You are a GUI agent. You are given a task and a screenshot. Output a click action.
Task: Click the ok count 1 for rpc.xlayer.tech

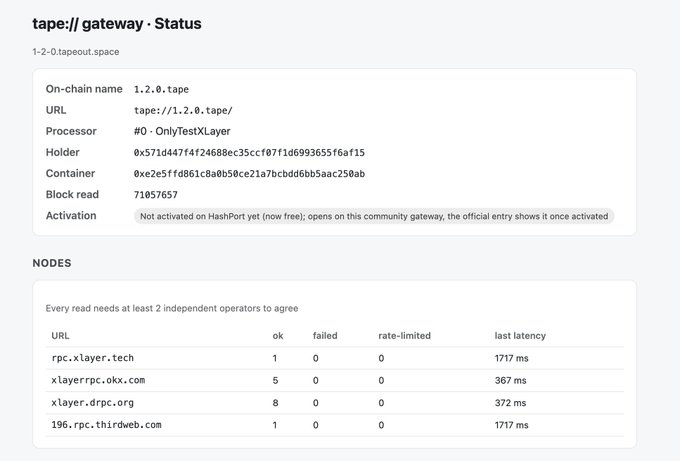[275, 358]
